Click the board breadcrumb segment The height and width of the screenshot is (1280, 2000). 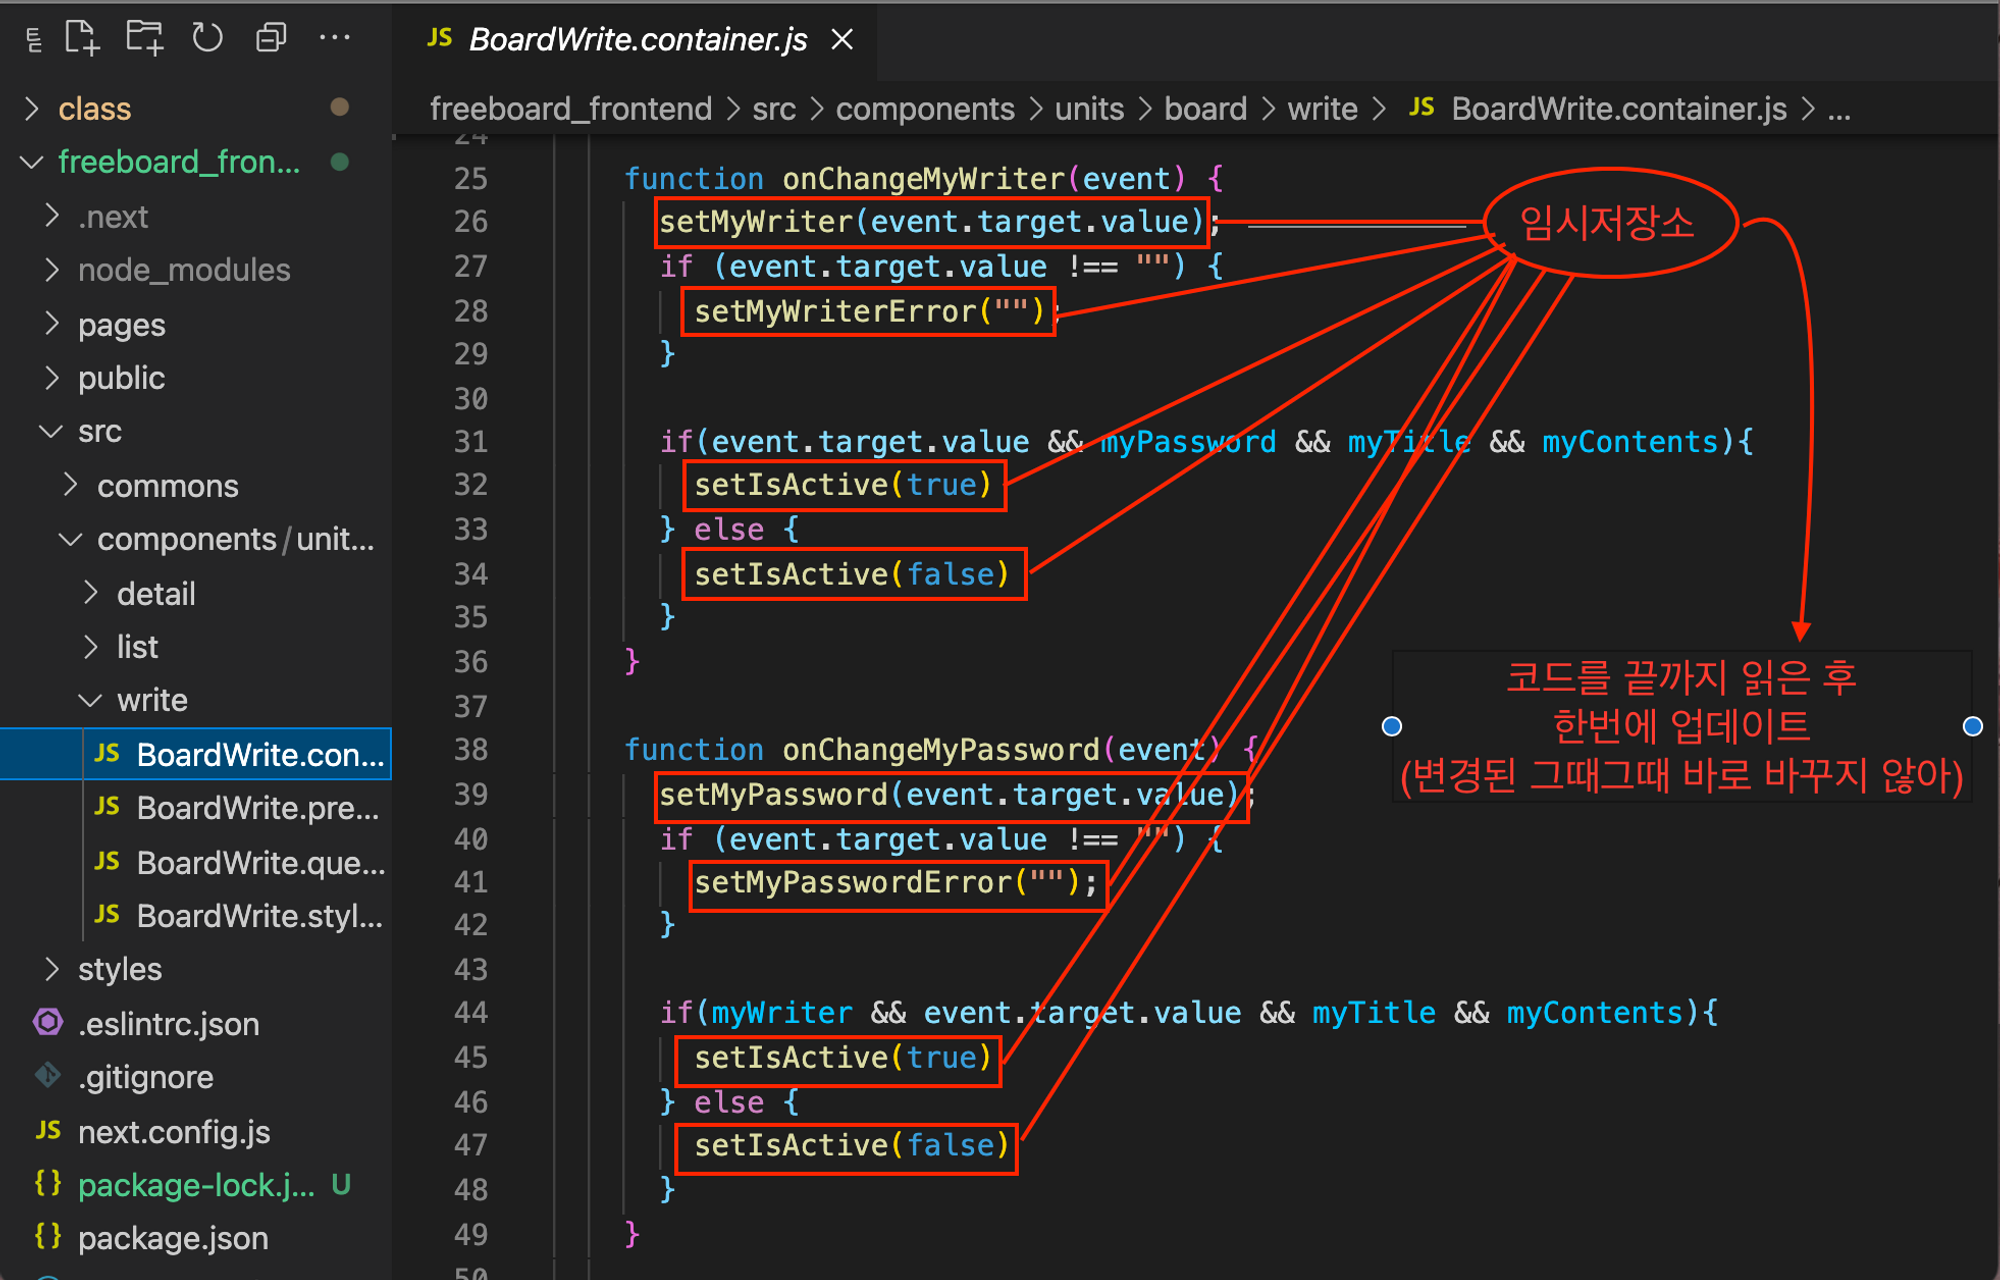1205,108
